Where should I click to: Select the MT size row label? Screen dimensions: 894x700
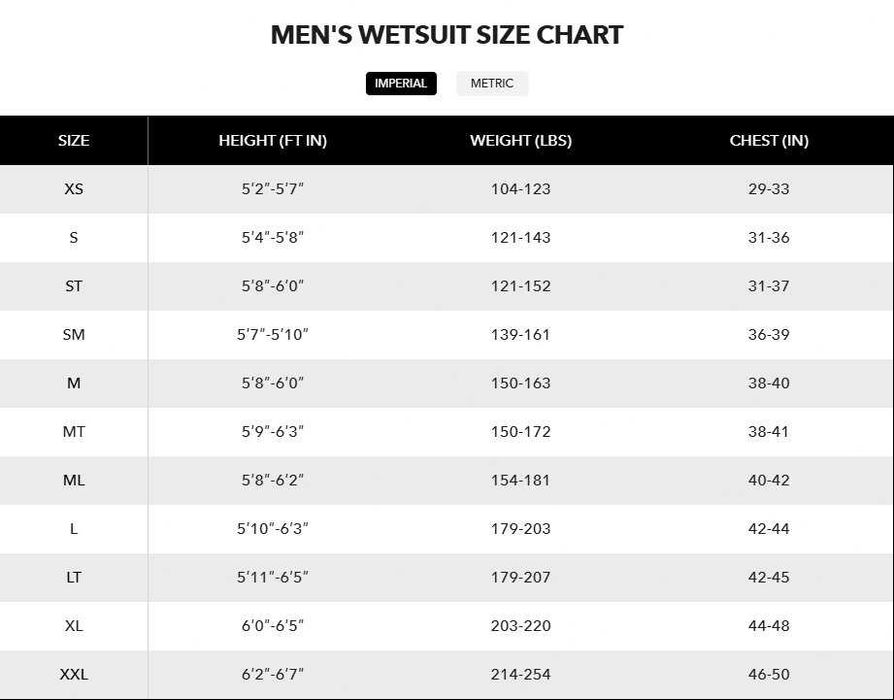(74, 432)
